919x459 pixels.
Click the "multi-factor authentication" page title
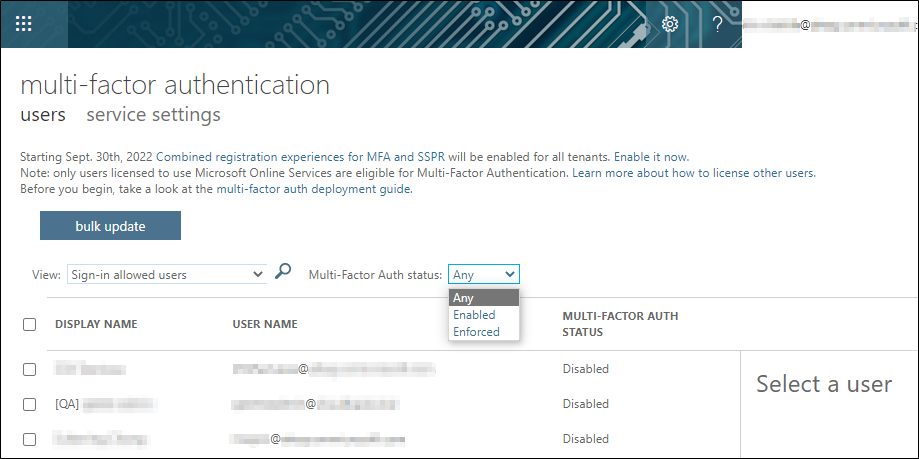175,85
